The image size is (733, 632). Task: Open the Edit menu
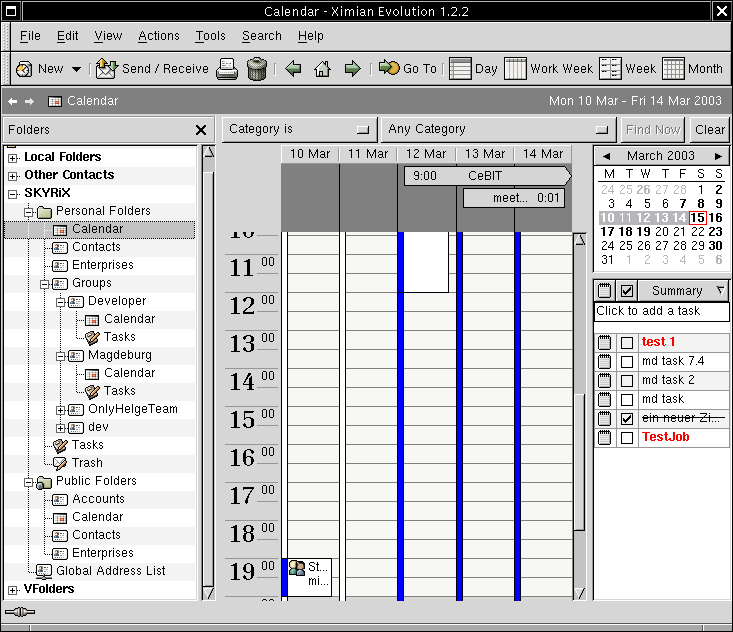pyautogui.click(x=67, y=36)
